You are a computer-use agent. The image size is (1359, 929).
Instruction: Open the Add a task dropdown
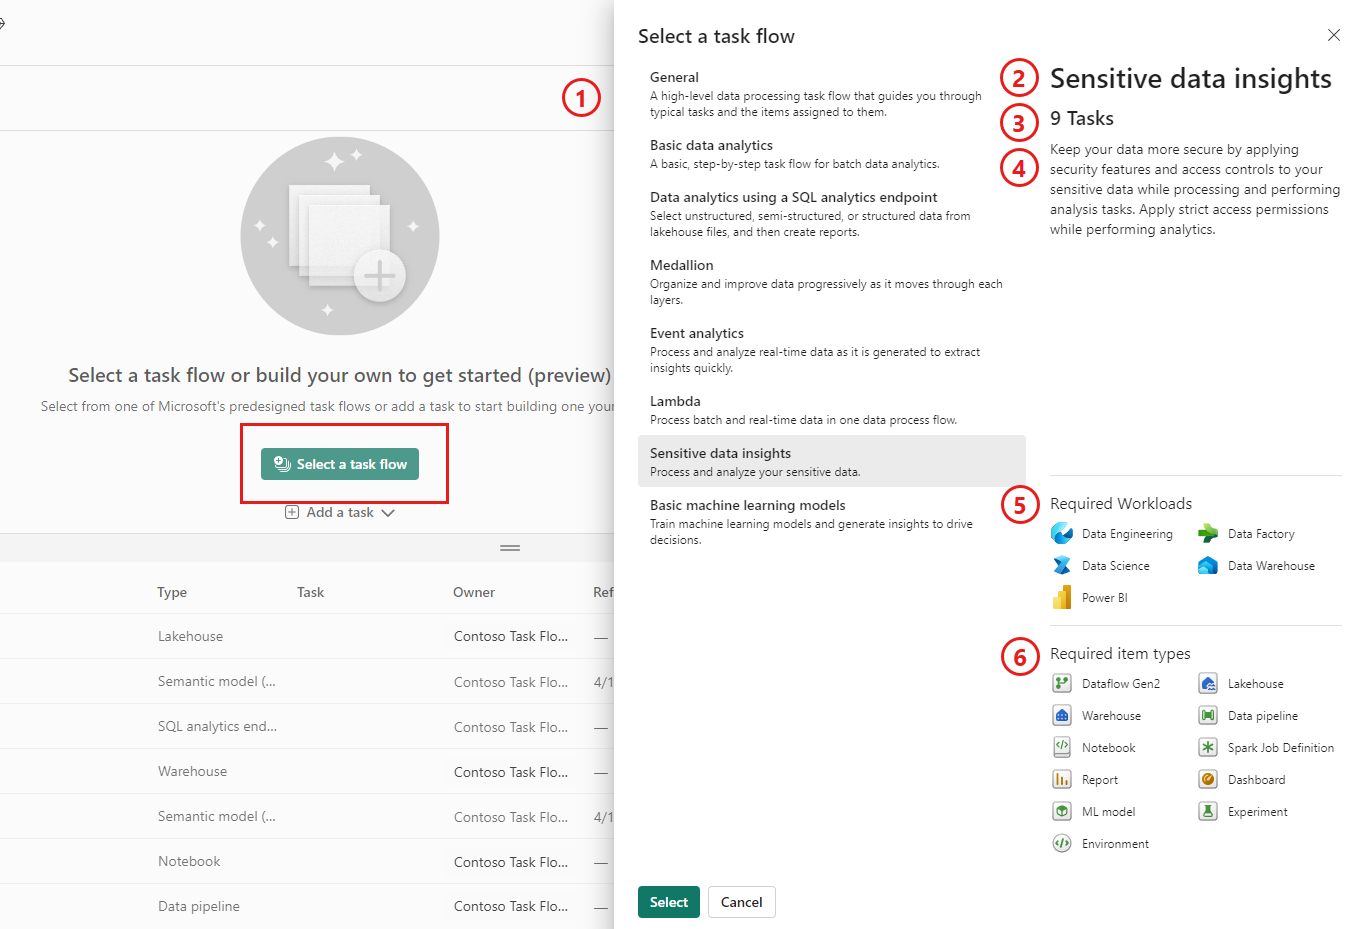coord(340,512)
